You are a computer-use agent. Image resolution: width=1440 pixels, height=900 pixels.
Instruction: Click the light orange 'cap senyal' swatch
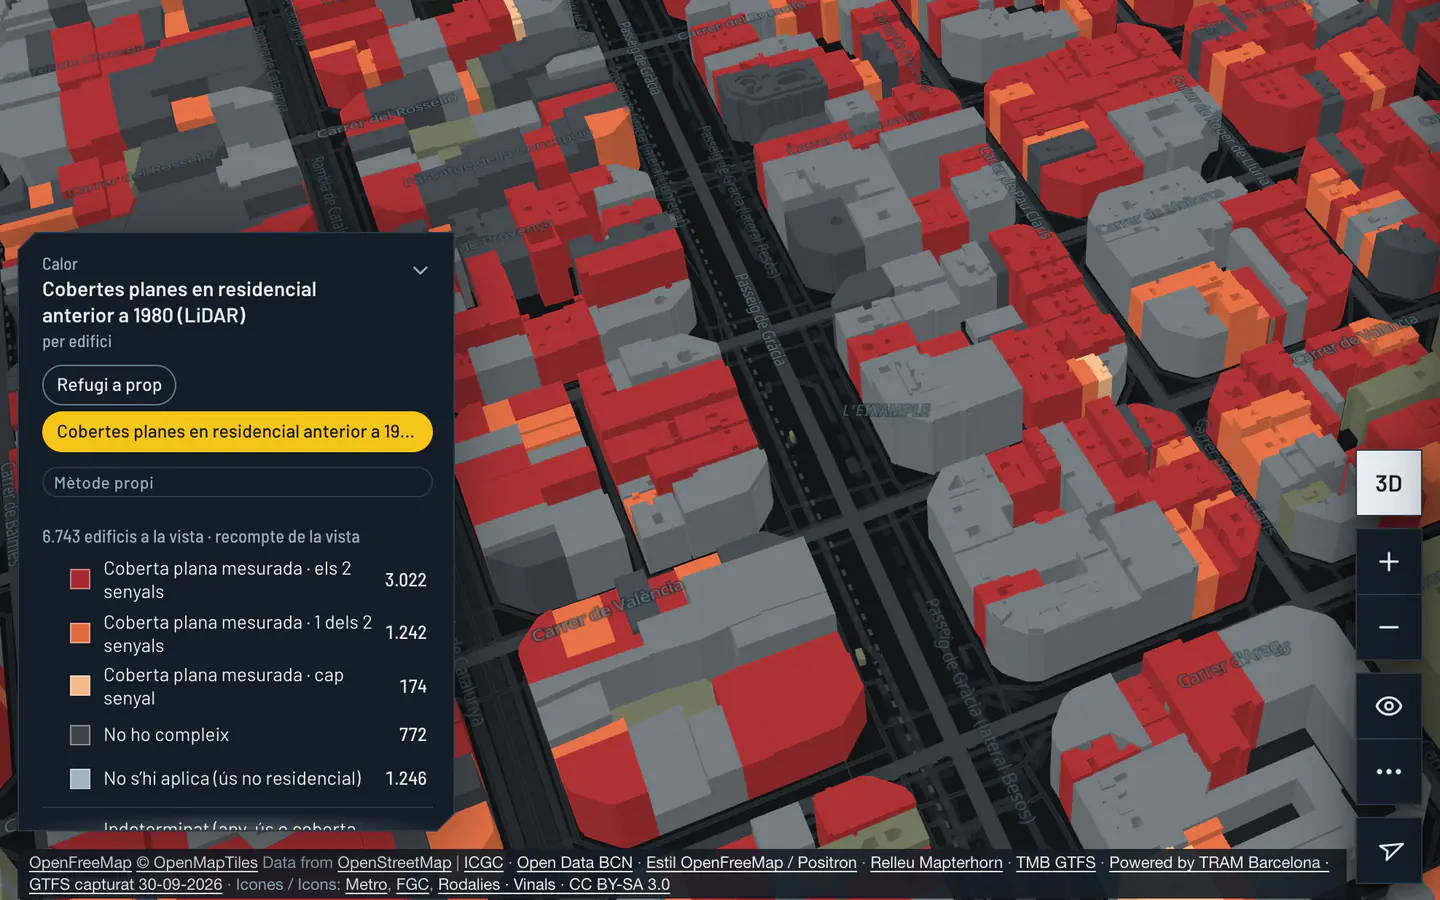pos(80,686)
